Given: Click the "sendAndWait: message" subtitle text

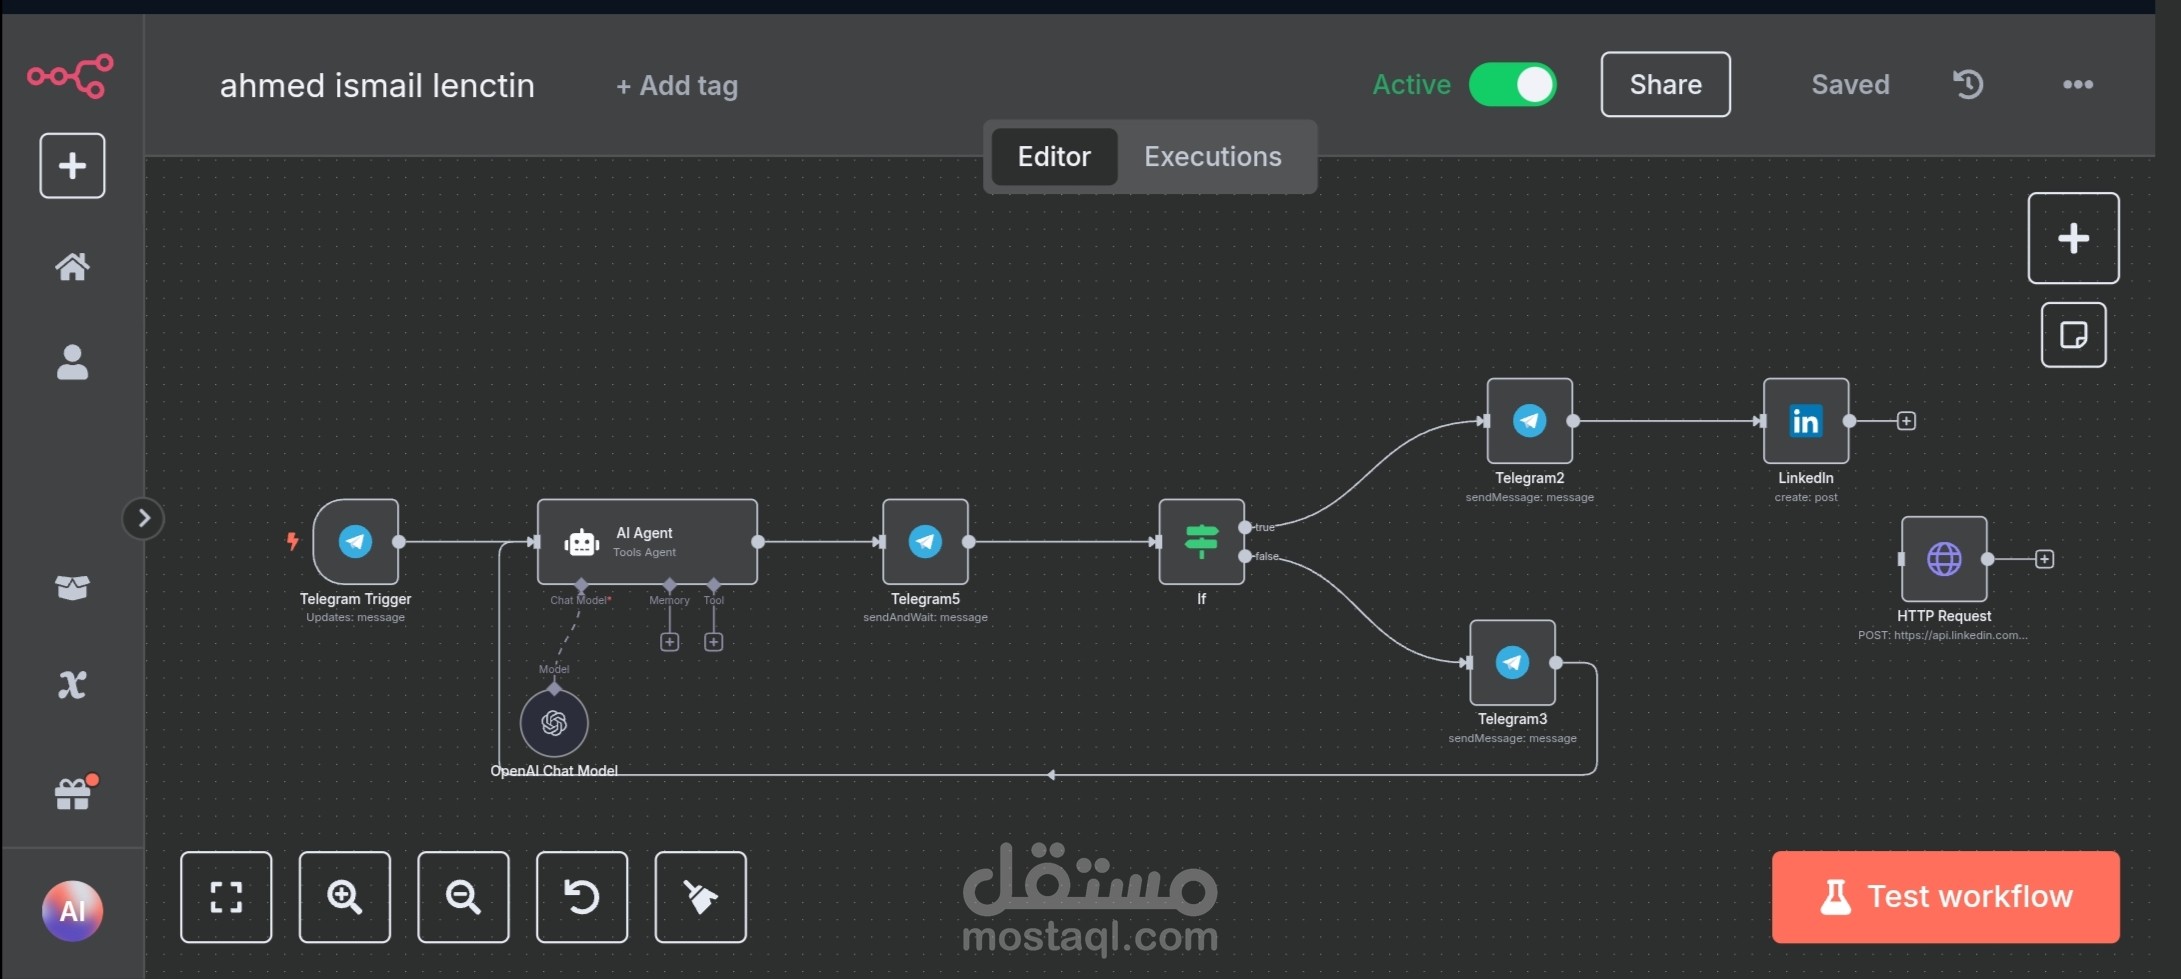Looking at the screenshot, I should click(925, 617).
